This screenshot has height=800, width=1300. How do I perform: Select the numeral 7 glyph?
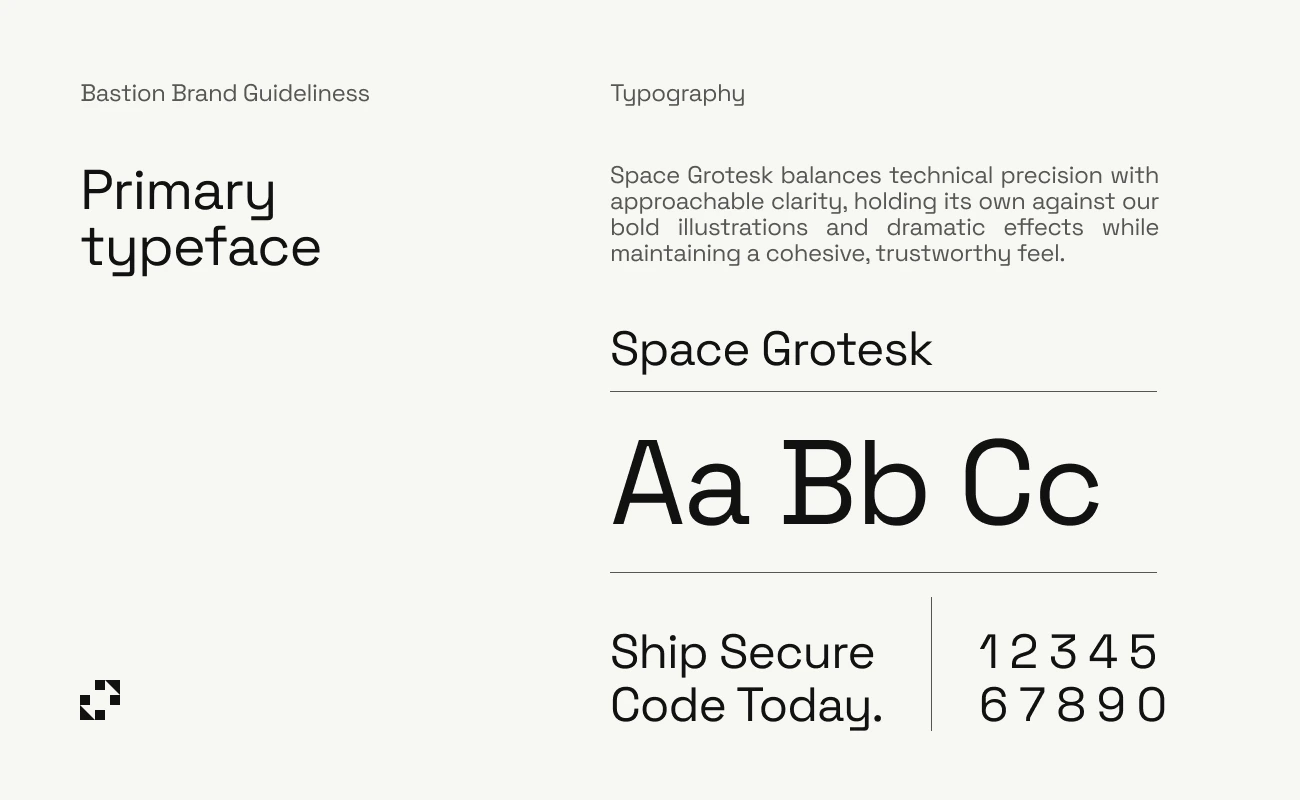1033,705
